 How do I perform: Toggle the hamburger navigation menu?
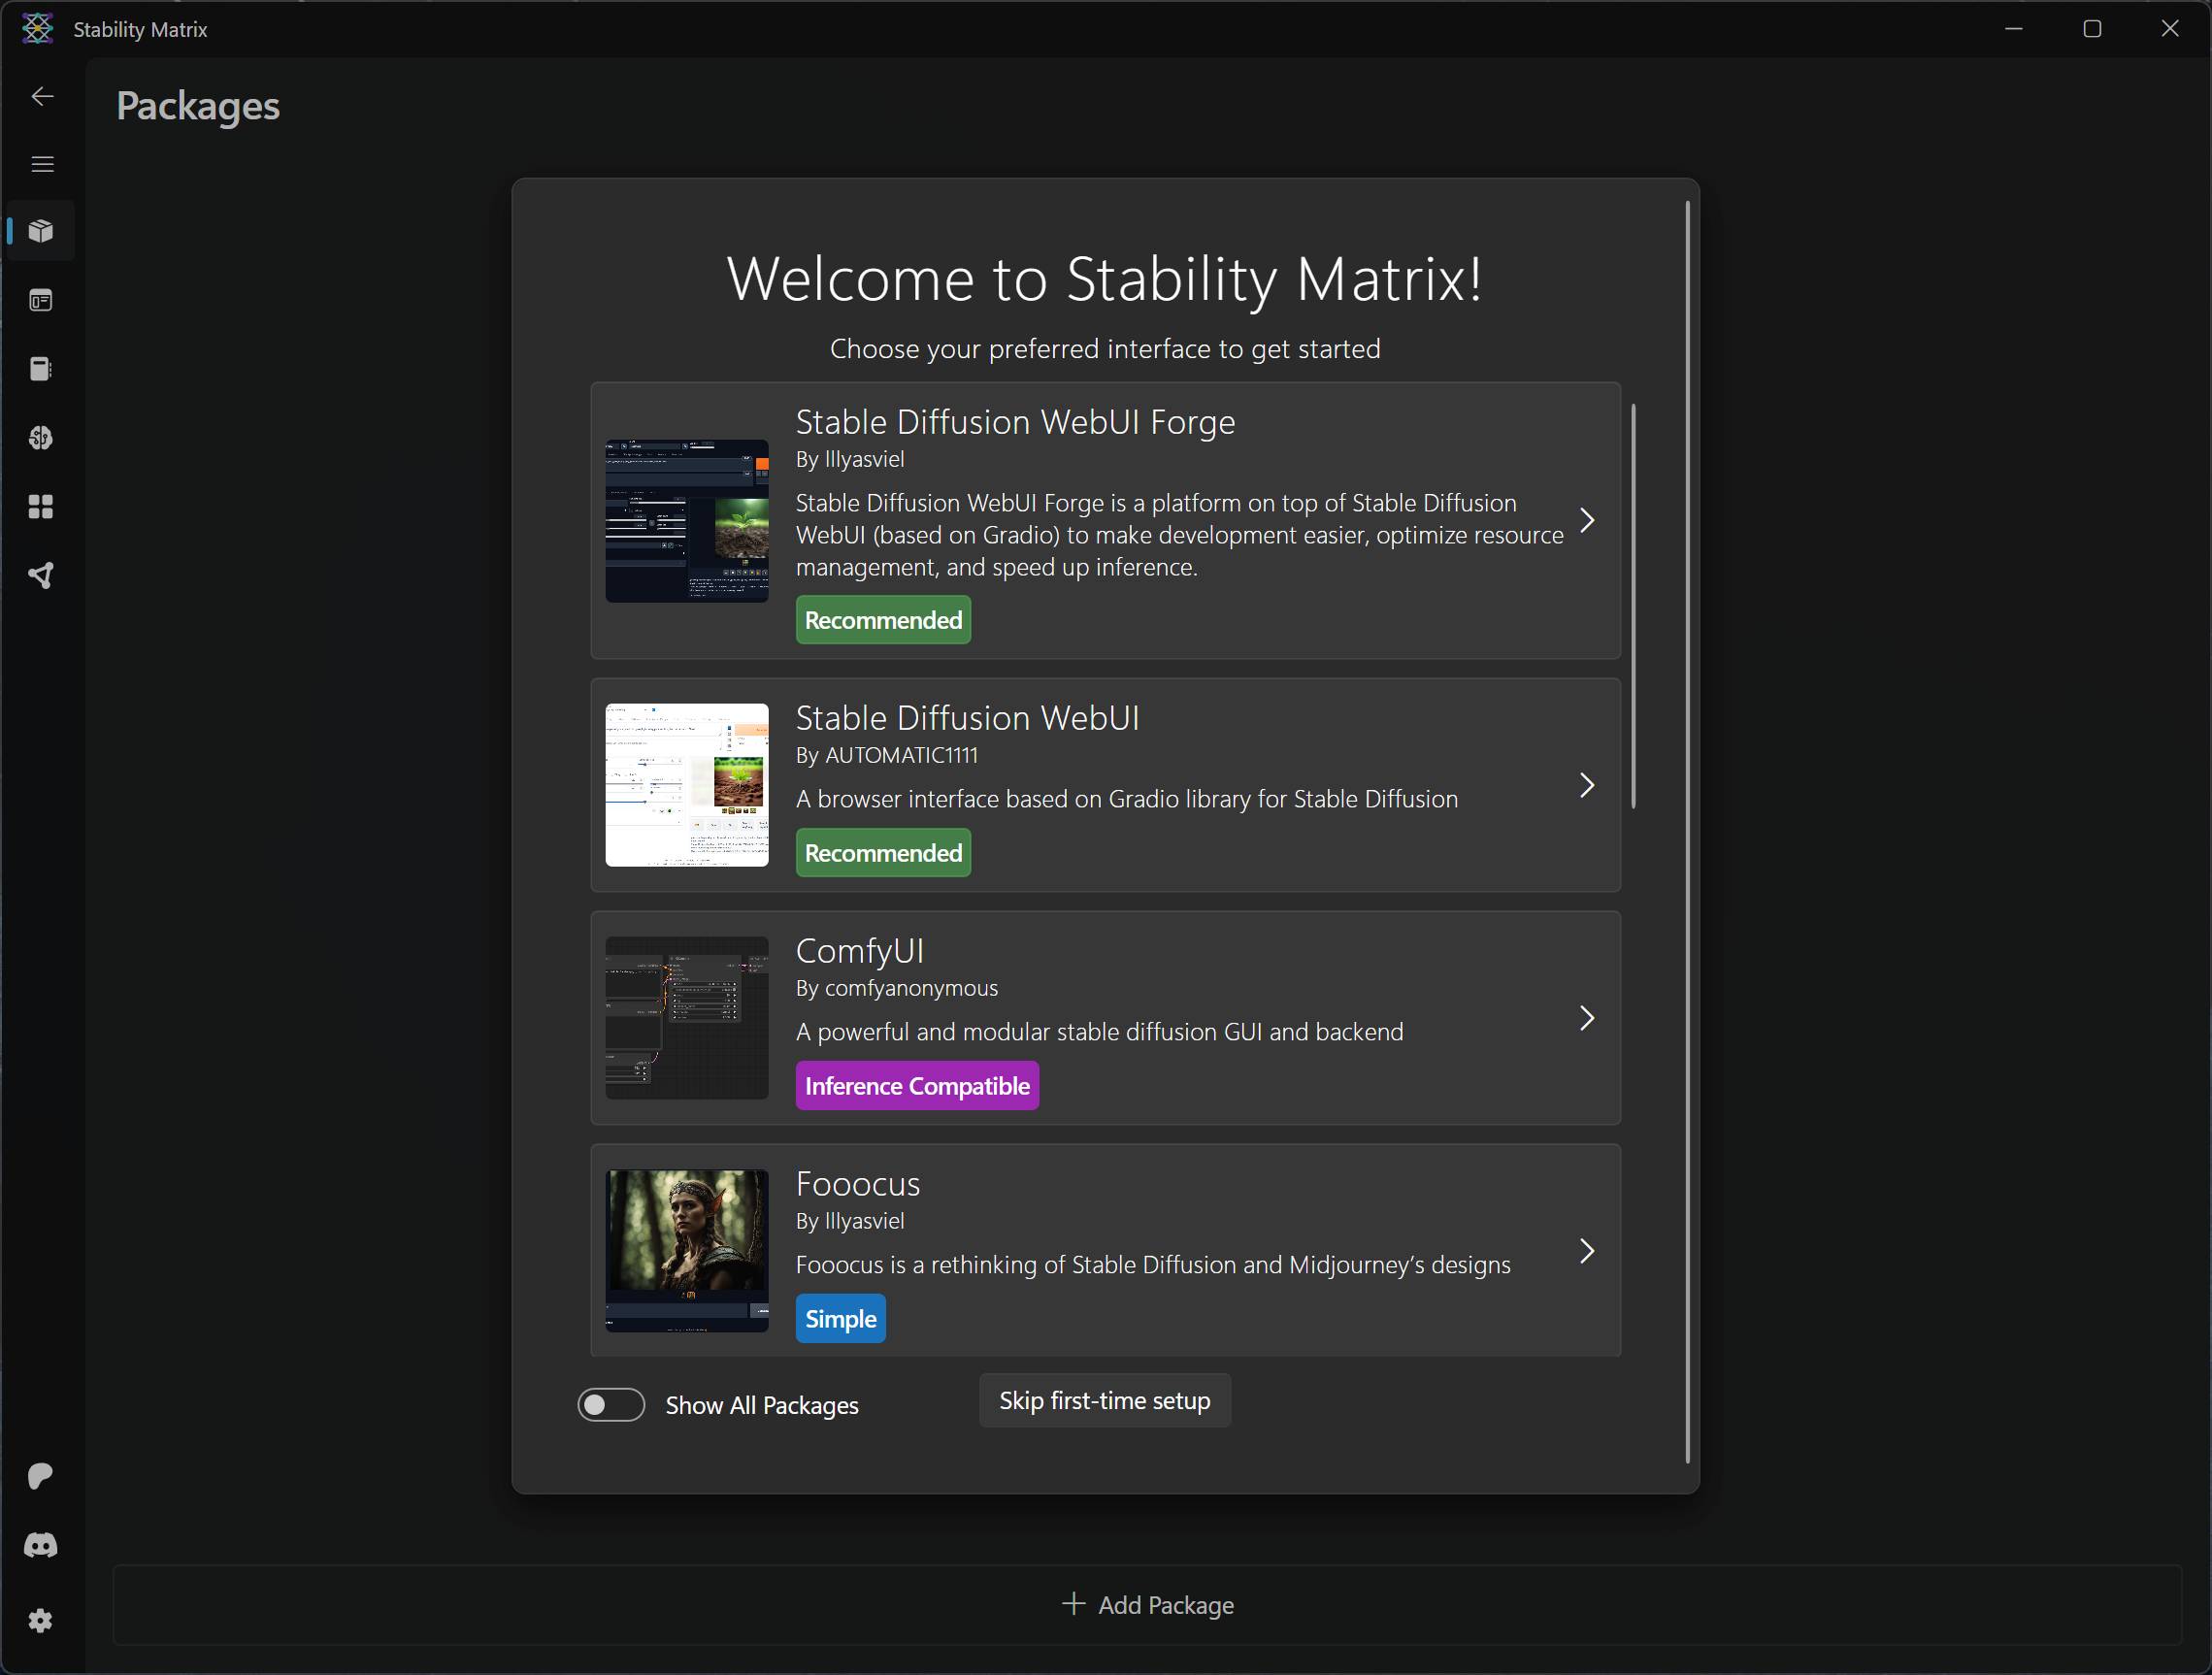pyautogui.click(x=42, y=164)
